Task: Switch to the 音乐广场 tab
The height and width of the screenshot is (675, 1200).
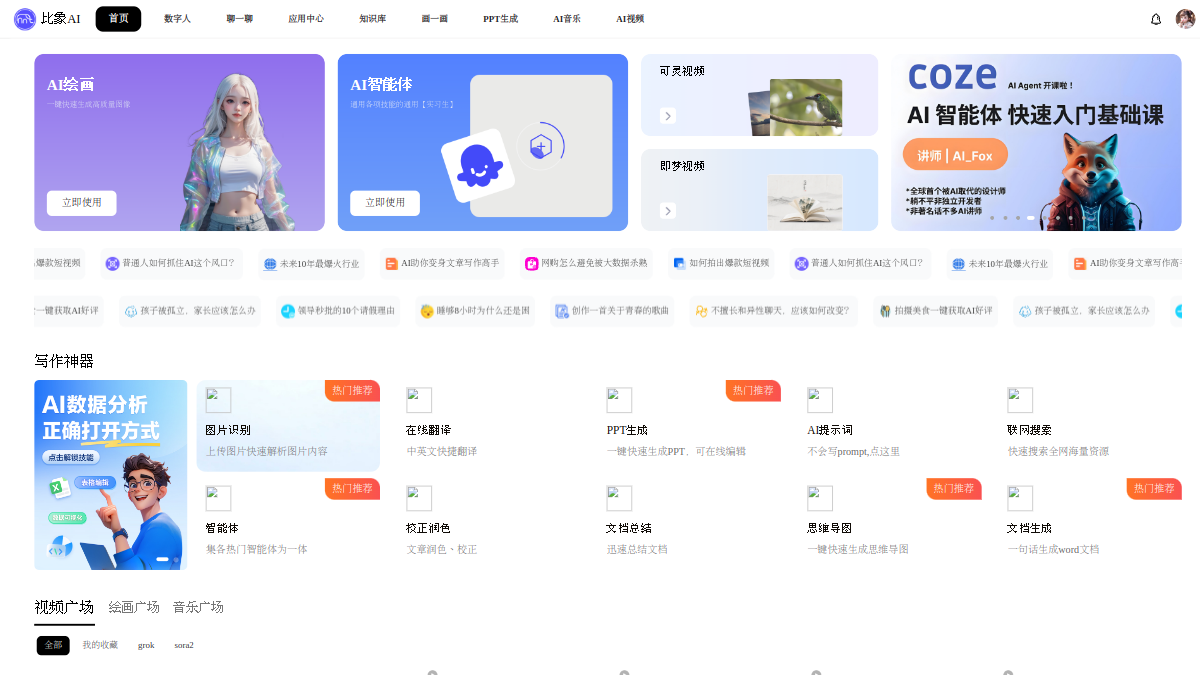Action: pyautogui.click(x=198, y=607)
